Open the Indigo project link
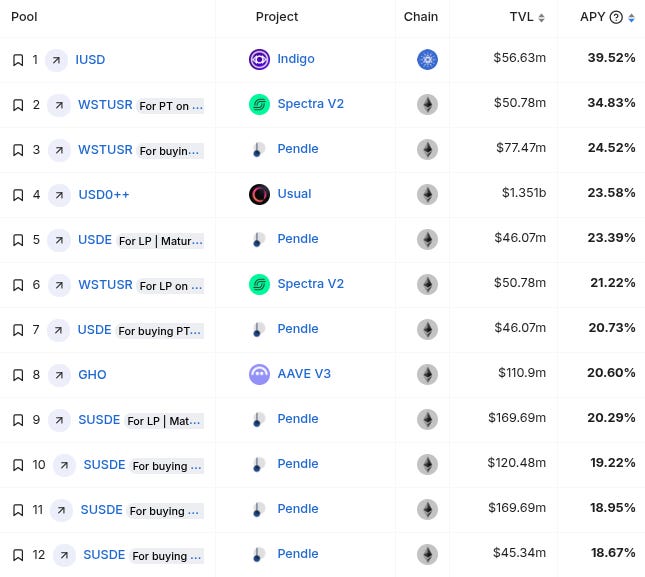Image resolution: width=645 pixels, height=577 pixels. click(x=296, y=59)
